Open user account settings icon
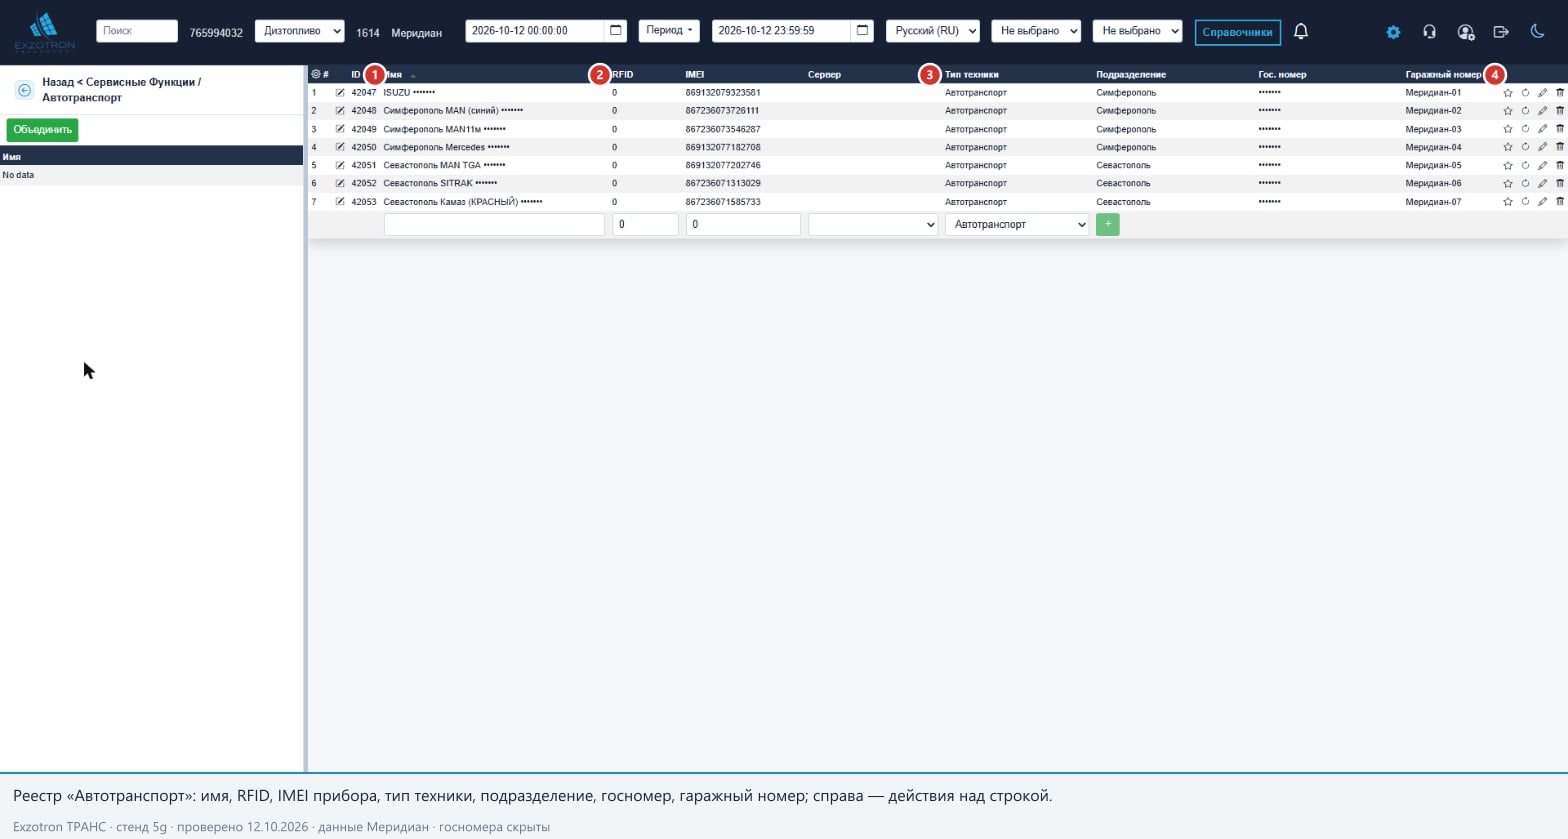This screenshot has height=839, width=1568. (1466, 32)
